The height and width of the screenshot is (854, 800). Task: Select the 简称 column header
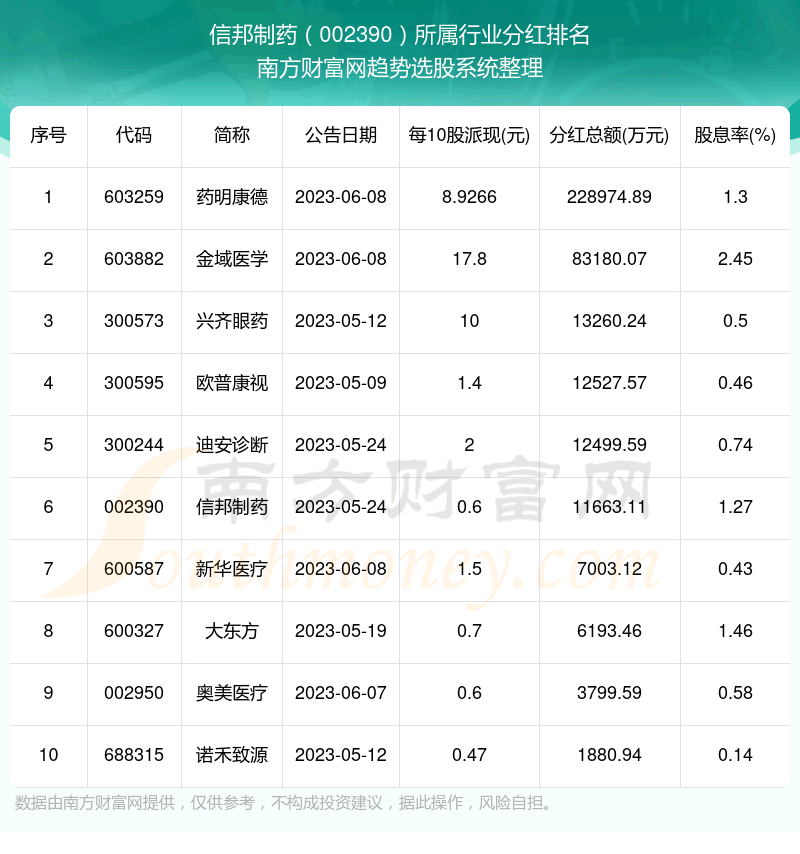pyautogui.click(x=232, y=135)
